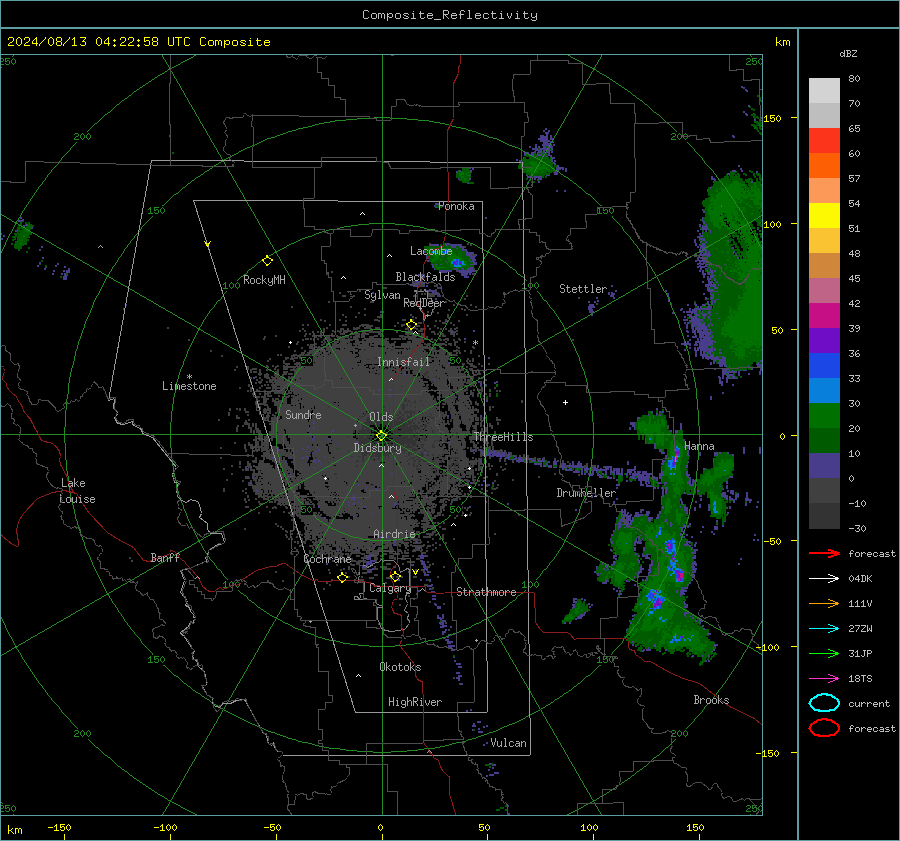This screenshot has height=841, width=900.
Task: Click the Brooks city label
Action: coord(711,700)
